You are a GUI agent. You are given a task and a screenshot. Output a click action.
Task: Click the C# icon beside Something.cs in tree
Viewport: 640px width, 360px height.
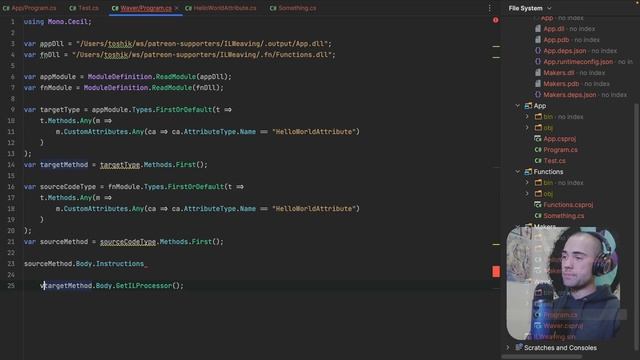coord(538,216)
